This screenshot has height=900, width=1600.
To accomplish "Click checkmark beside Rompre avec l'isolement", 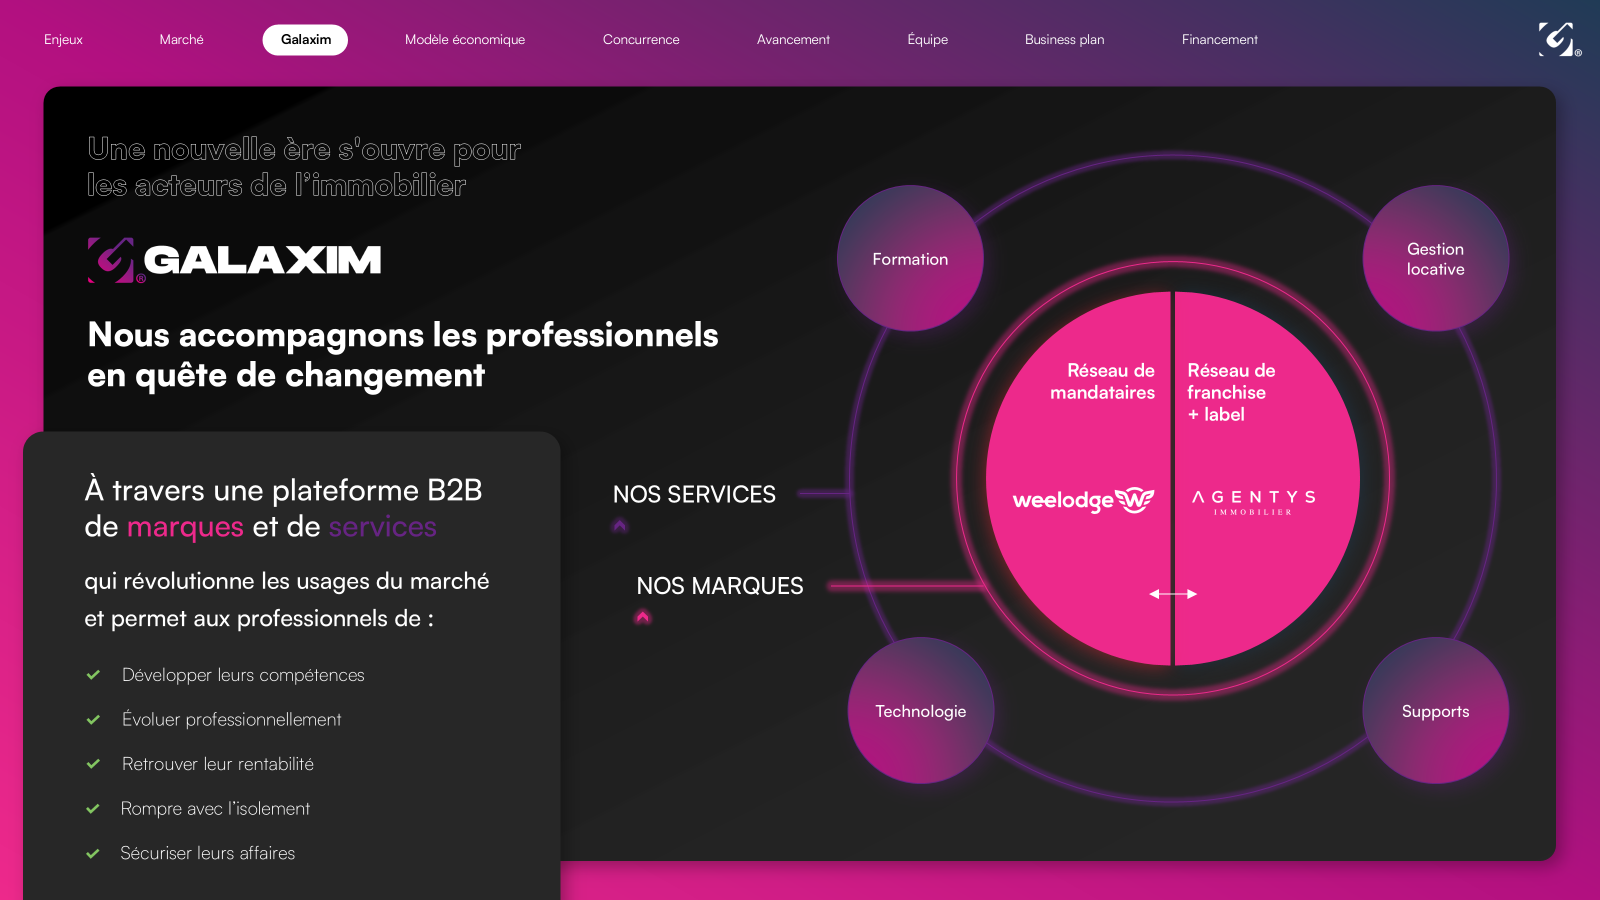I will tap(93, 809).
